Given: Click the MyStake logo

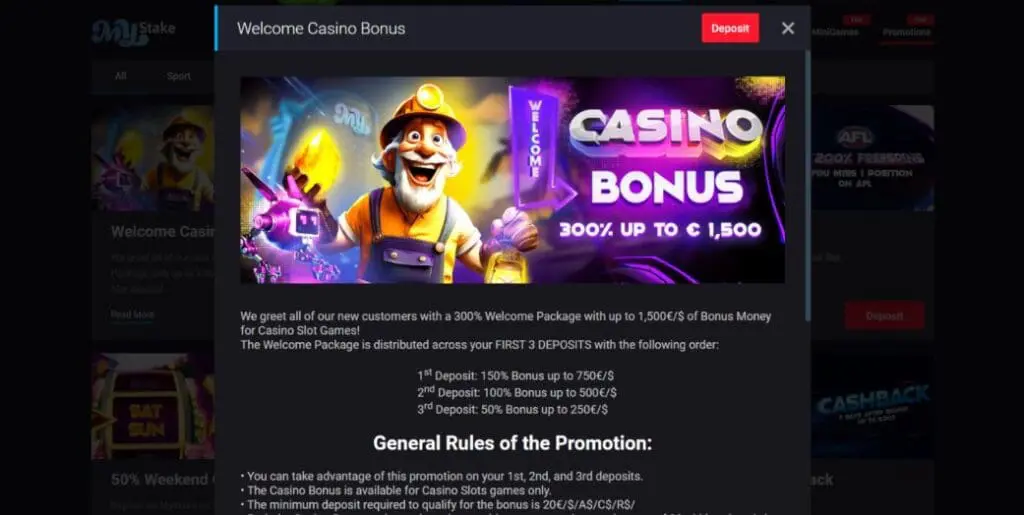Looking at the screenshot, I should [133, 31].
